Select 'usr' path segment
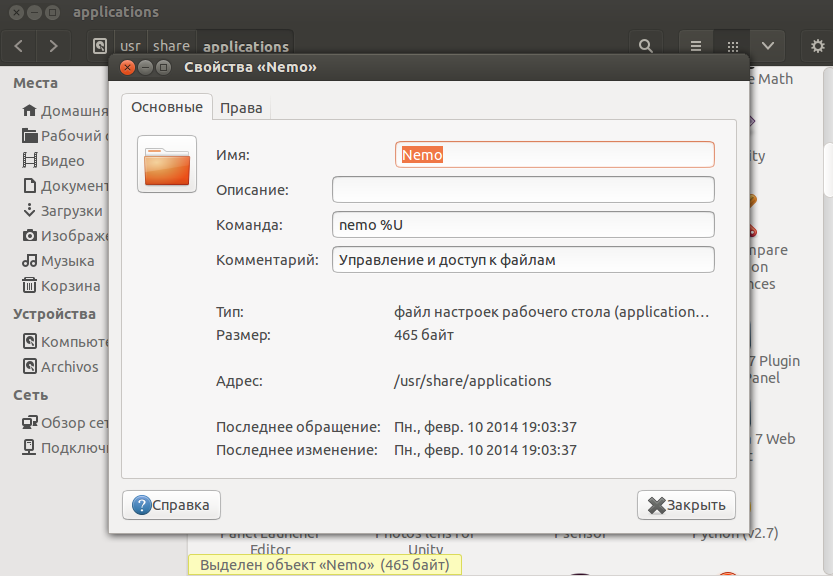 (130, 46)
